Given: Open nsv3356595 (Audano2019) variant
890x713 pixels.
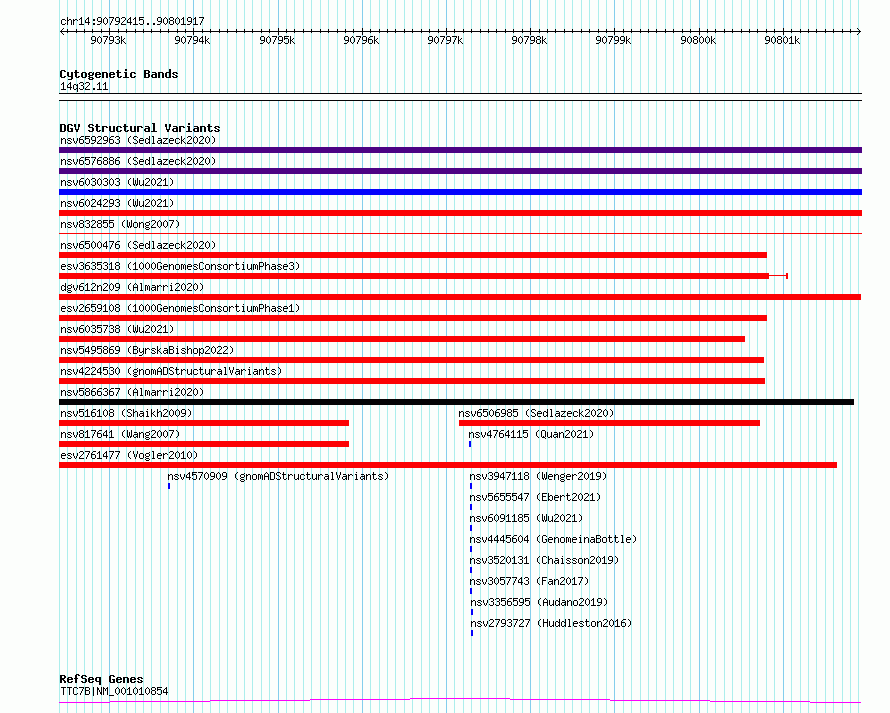Looking at the screenshot, I should coord(539,602).
